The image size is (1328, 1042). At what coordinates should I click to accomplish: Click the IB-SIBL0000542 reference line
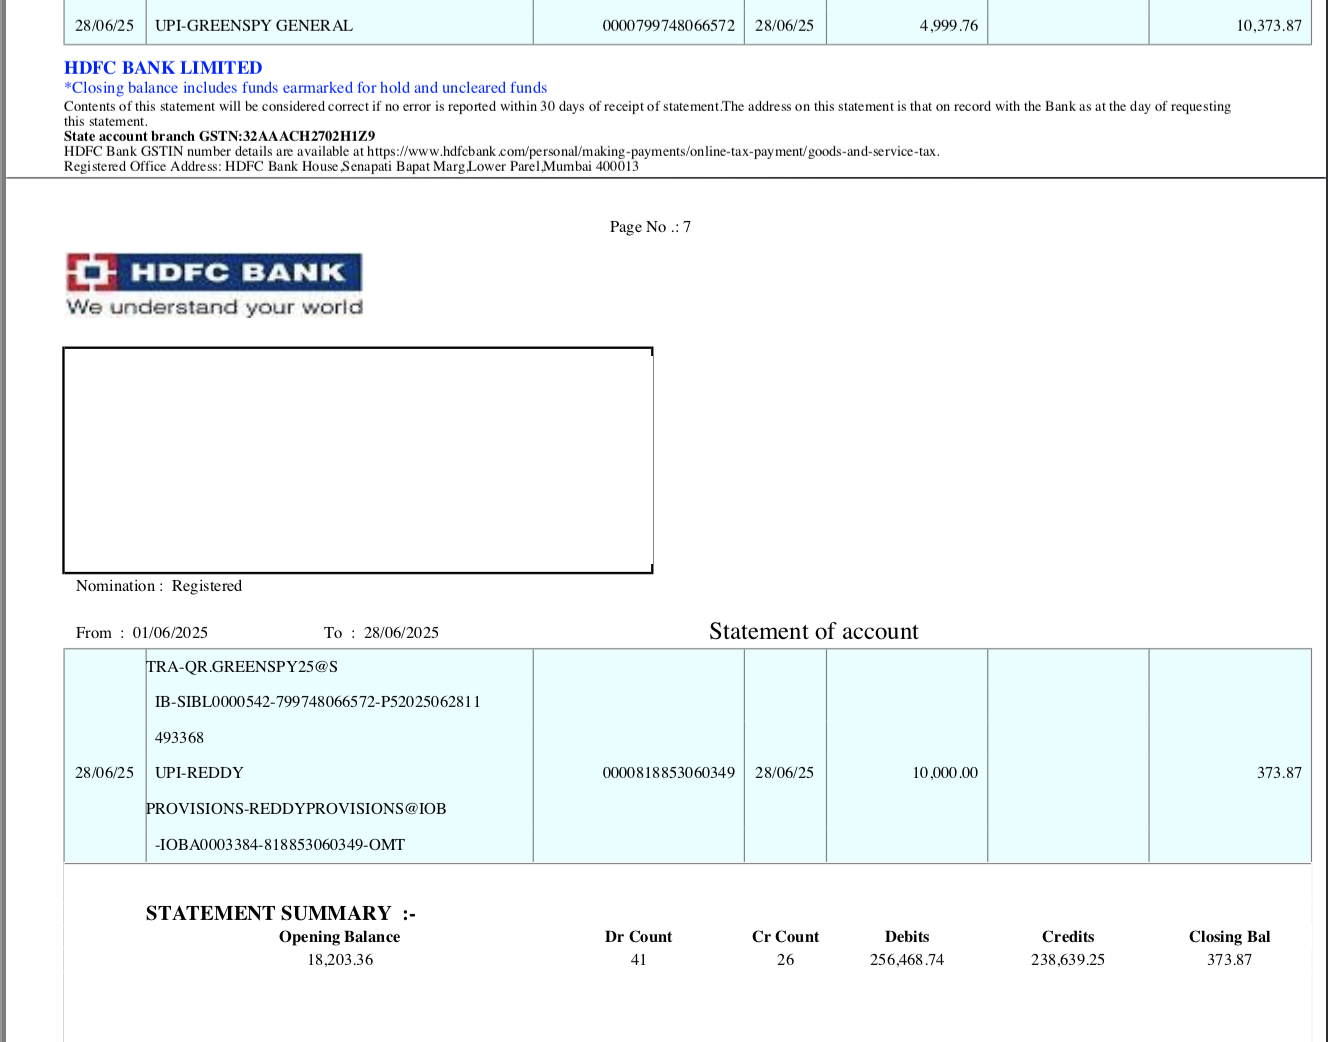tap(318, 702)
